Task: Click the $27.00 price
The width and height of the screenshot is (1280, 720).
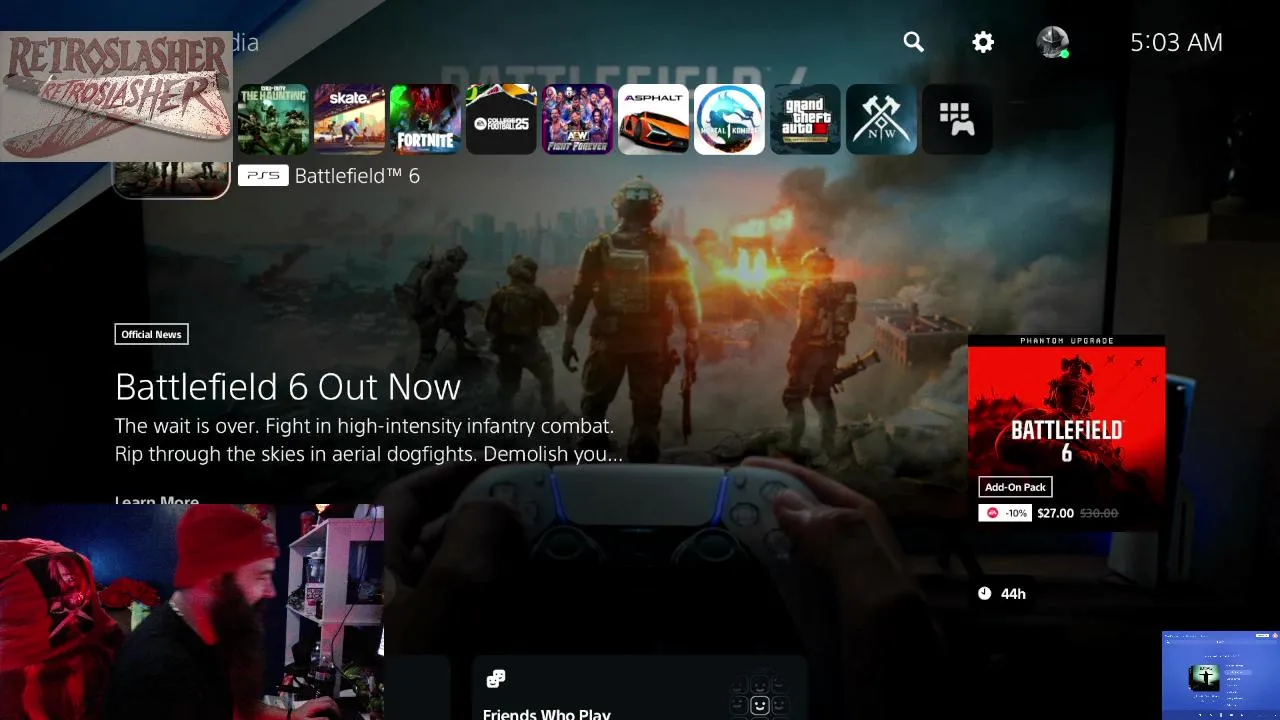Action: [x=1055, y=513]
